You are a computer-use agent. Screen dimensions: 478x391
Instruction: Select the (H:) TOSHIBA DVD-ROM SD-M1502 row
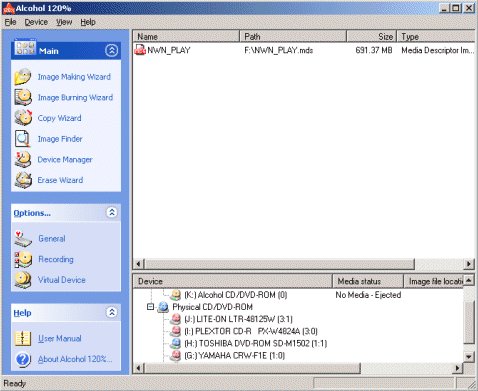[255, 343]
